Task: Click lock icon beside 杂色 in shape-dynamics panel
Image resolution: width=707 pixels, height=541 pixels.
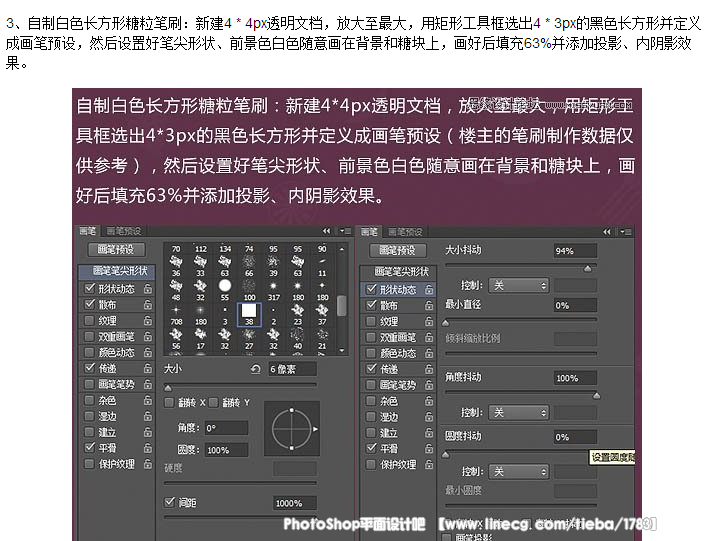Action: [429, 401]
